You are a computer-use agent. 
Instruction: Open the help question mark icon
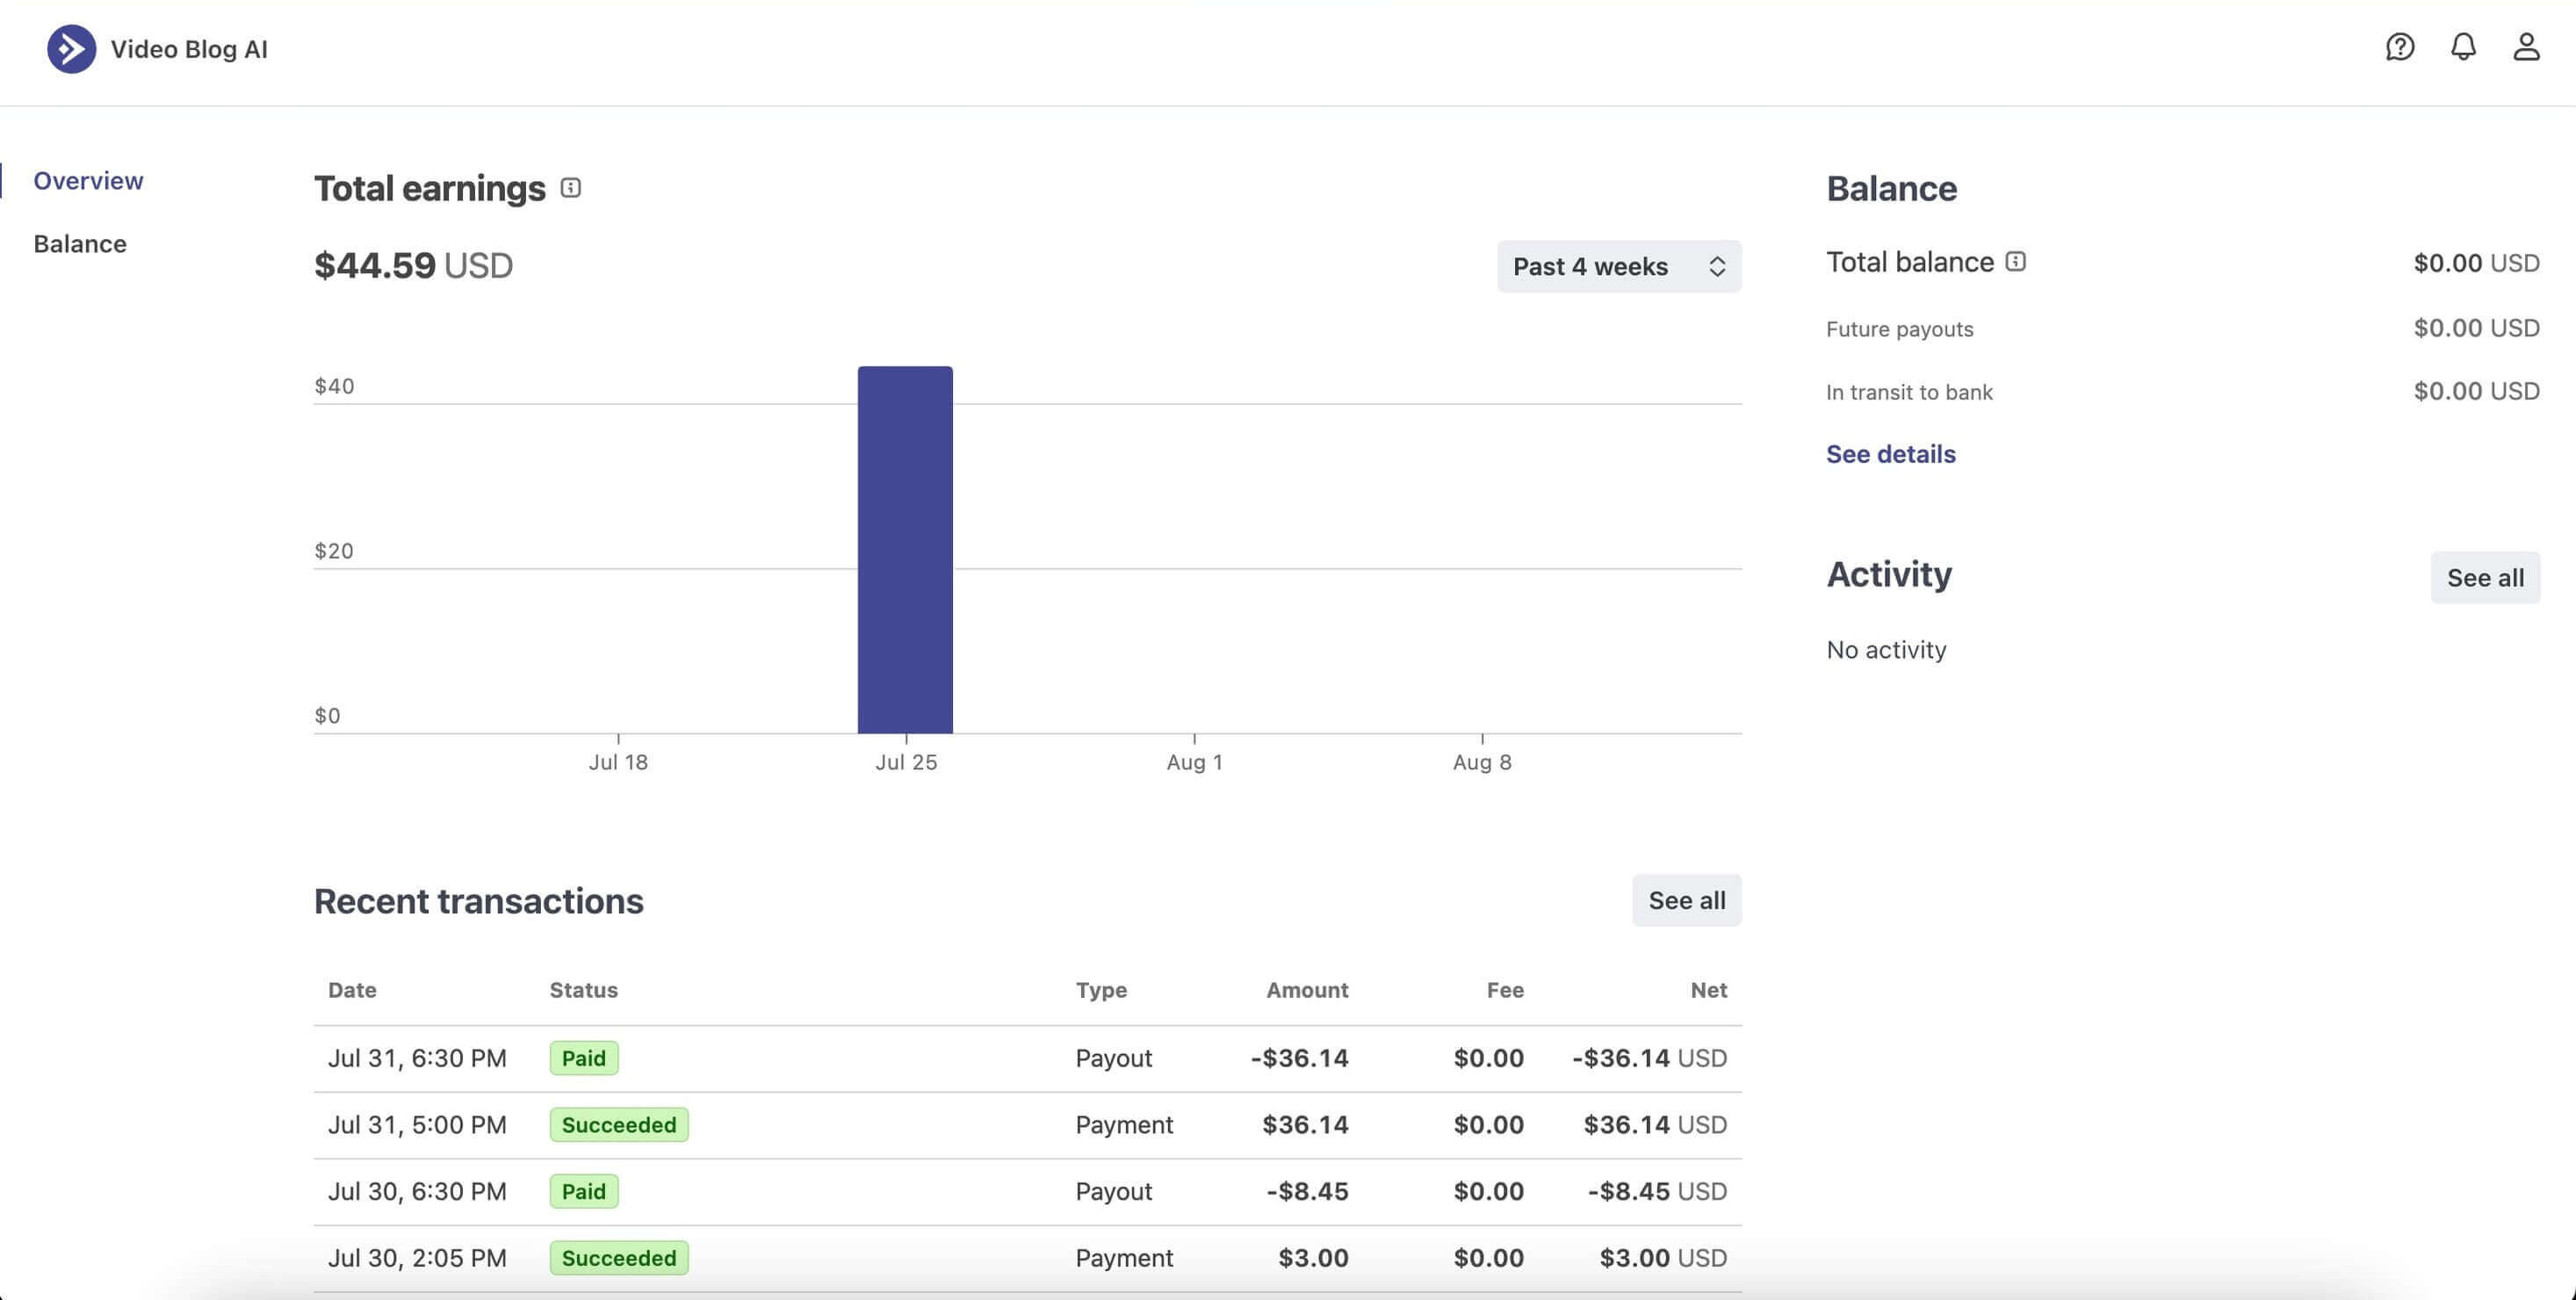2399,47
